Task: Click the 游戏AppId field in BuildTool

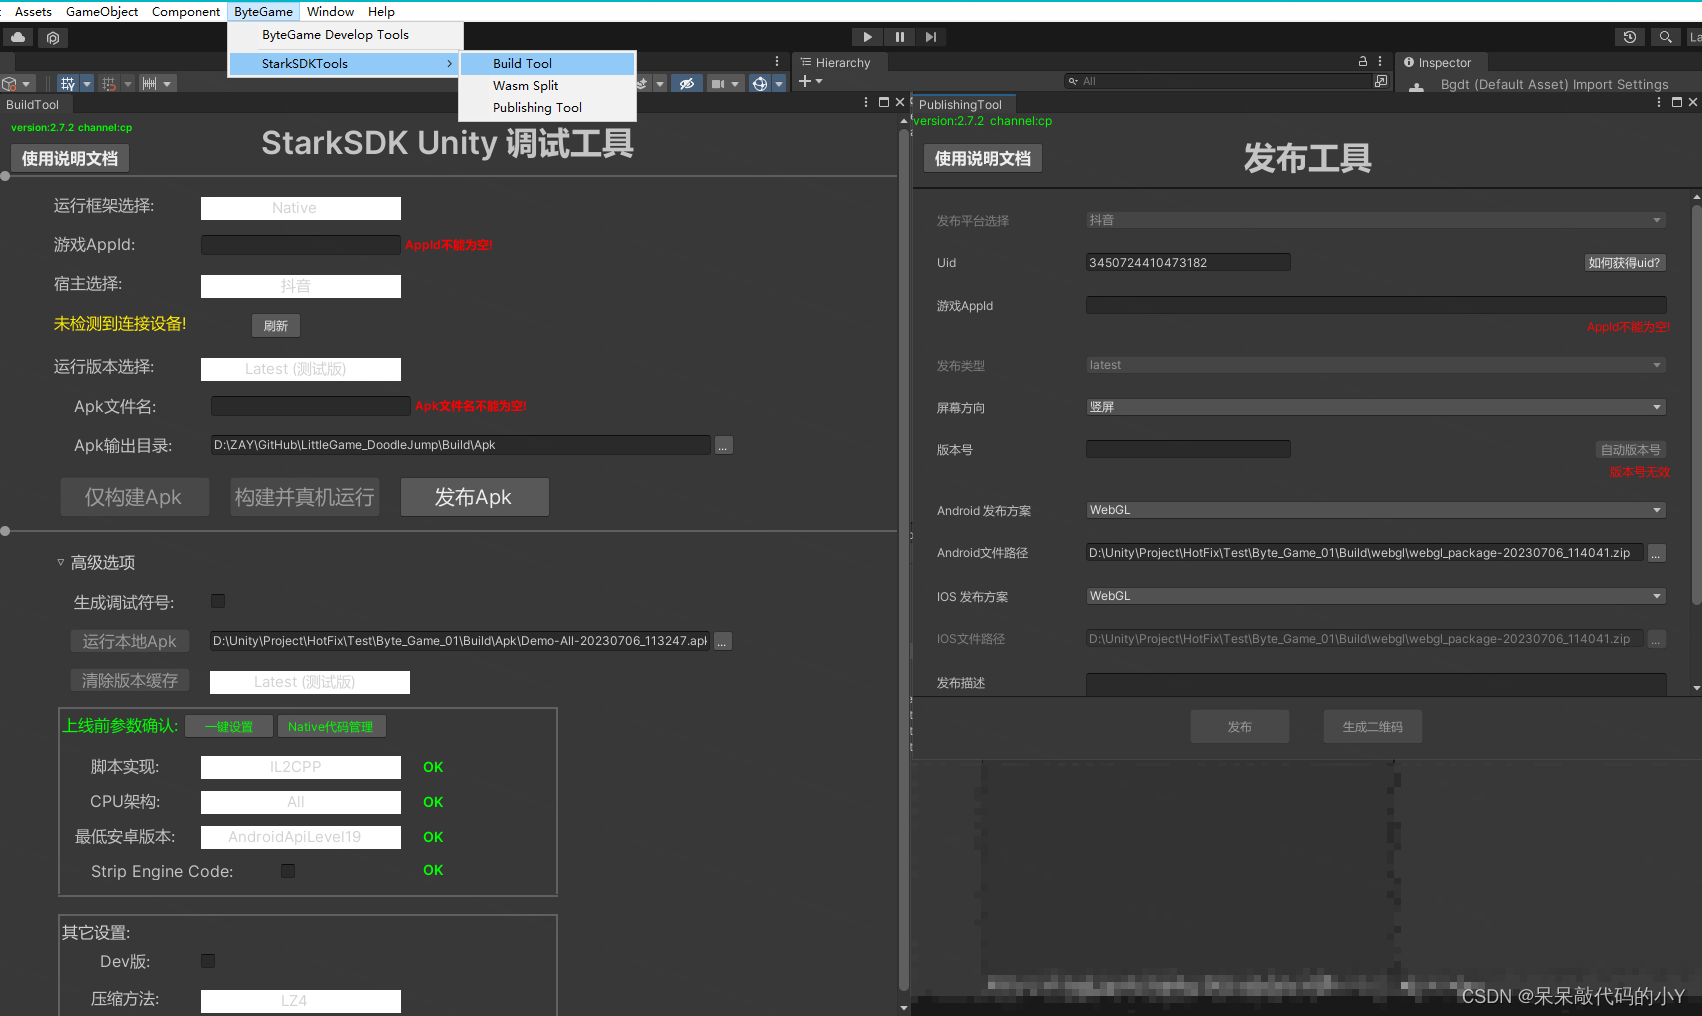Action: (x=301, y=245)
